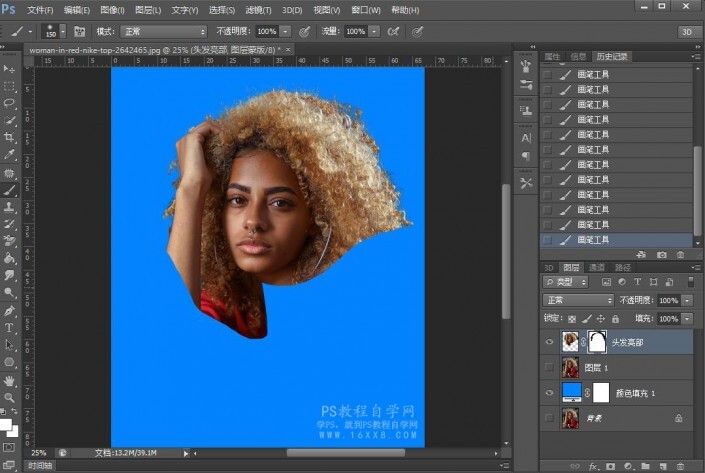Hide the 颜色填充 1 layer
The height and width of the screenshot is (473, 705).
550,392
